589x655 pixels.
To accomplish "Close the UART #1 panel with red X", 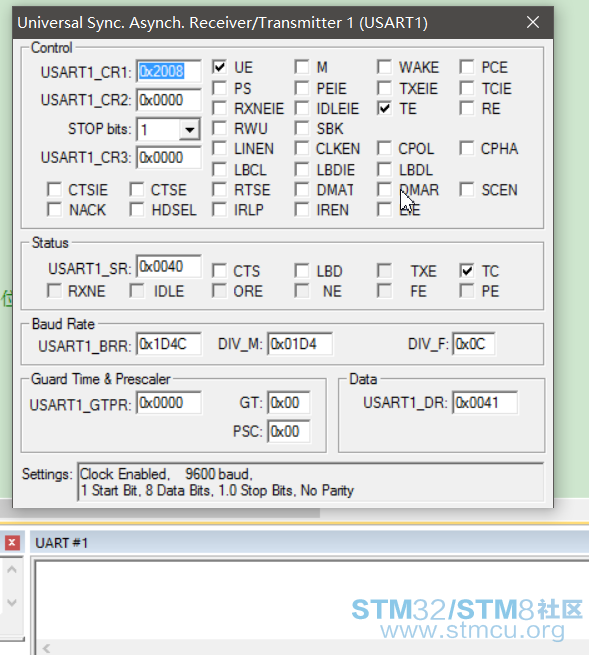I will point(12,543).
